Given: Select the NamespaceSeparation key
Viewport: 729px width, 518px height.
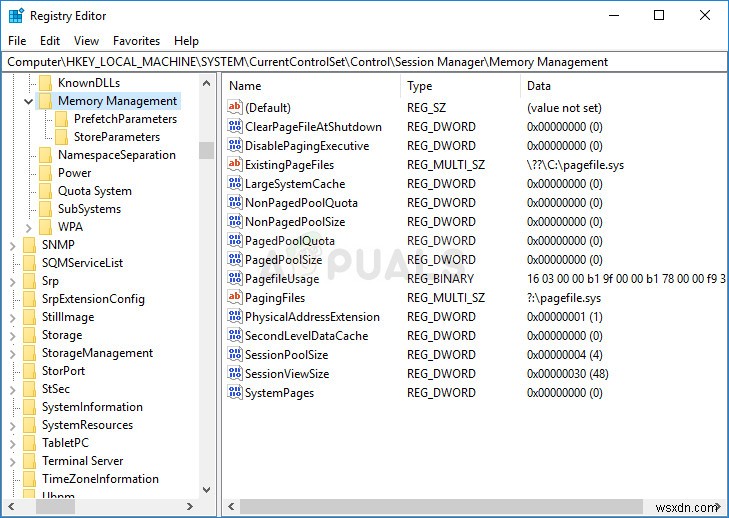Looking at the screenshot, I should point(117,155).
